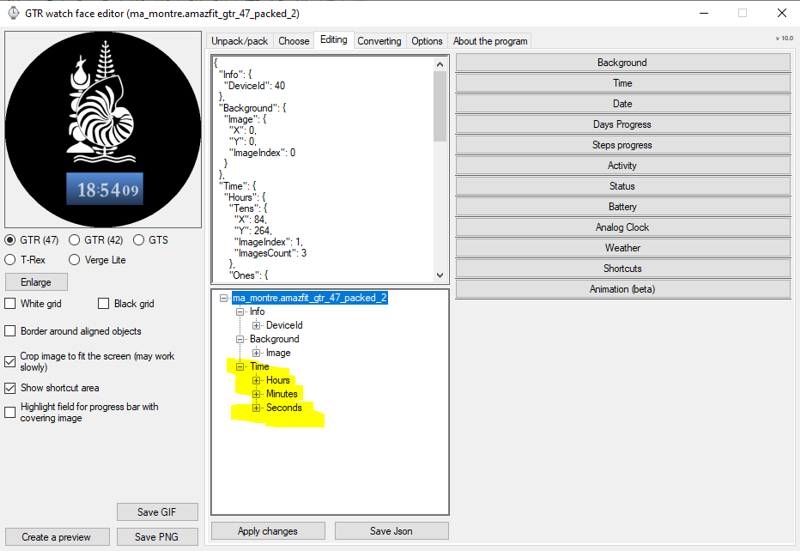Viewport: 800px width, 551px height.
Task: Expand the Hours tree node
Action: pos(256,381)
